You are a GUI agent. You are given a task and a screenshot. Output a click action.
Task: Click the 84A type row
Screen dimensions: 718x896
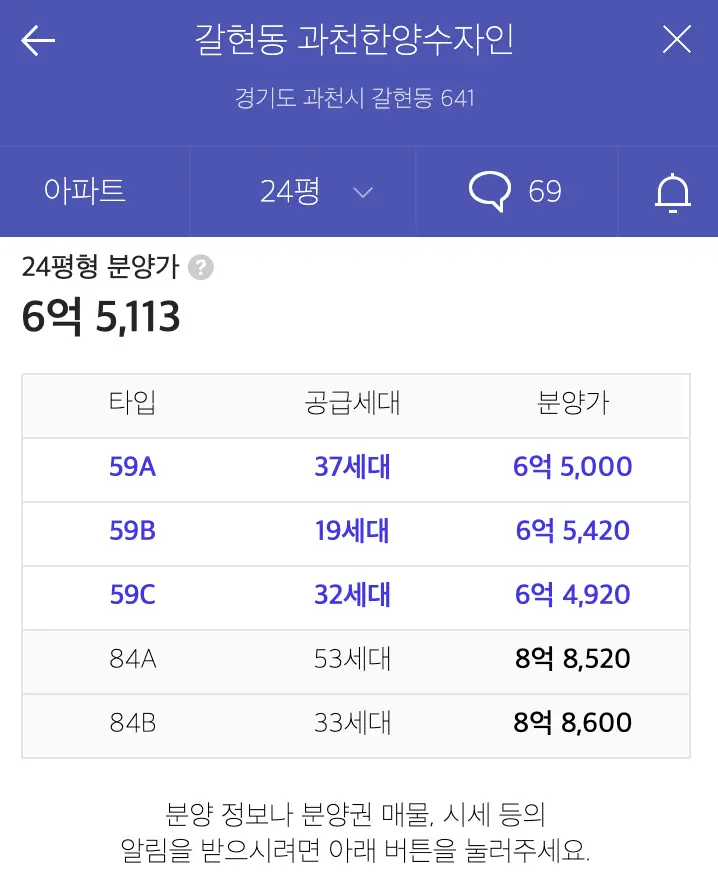(x=133, y=659)
